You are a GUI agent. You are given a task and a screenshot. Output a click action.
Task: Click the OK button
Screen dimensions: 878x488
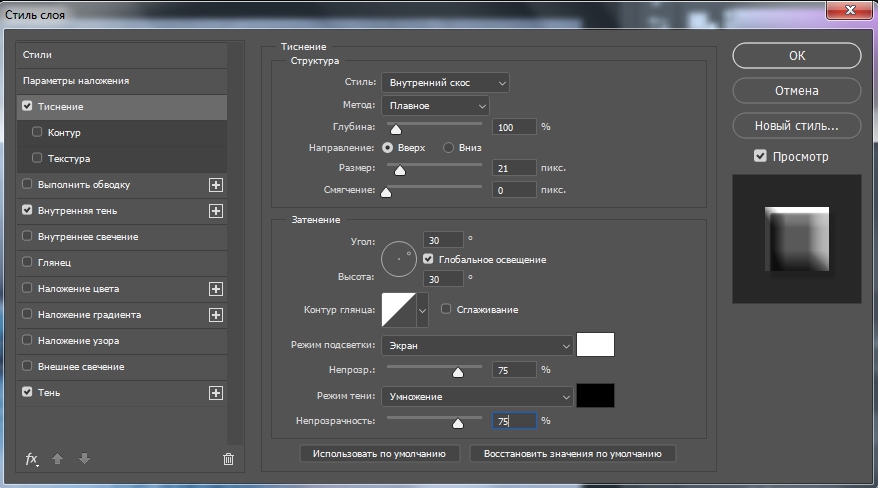(x=796, y=56)
